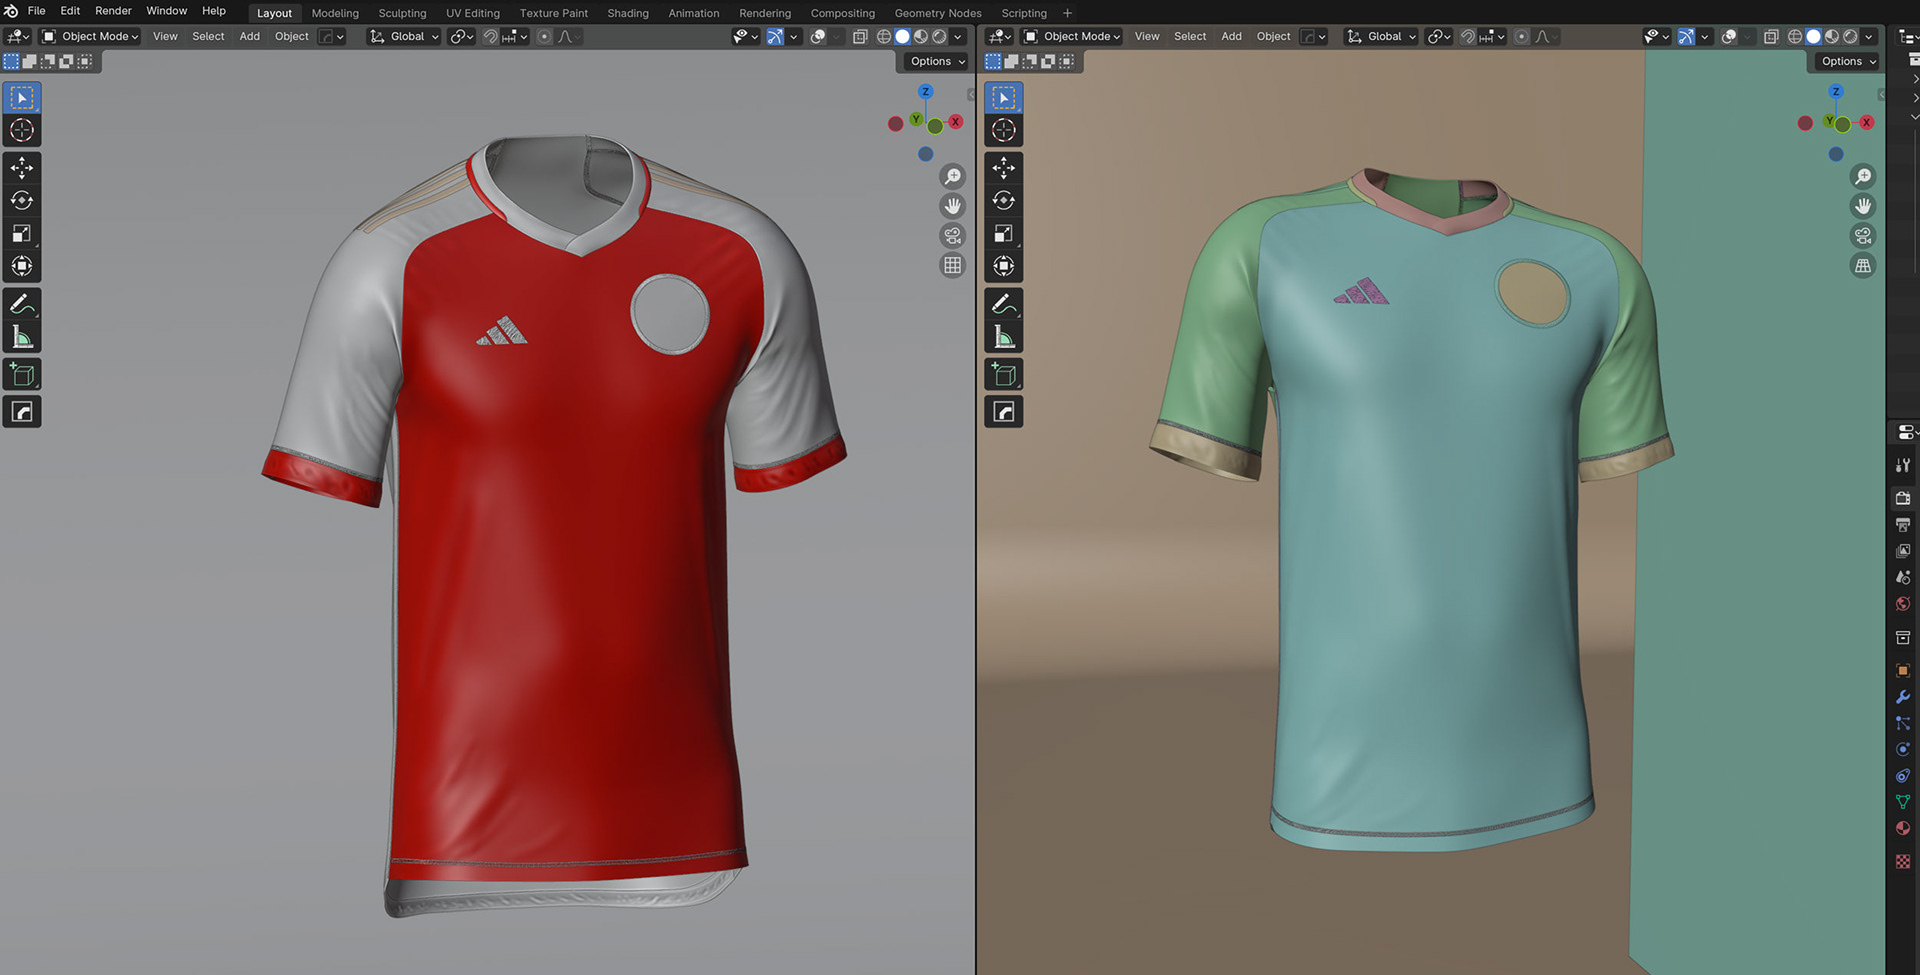The height and width of the screenshot is (975, 1920).
Task: Open the Render properties tab
Action: click(1903, 498)
